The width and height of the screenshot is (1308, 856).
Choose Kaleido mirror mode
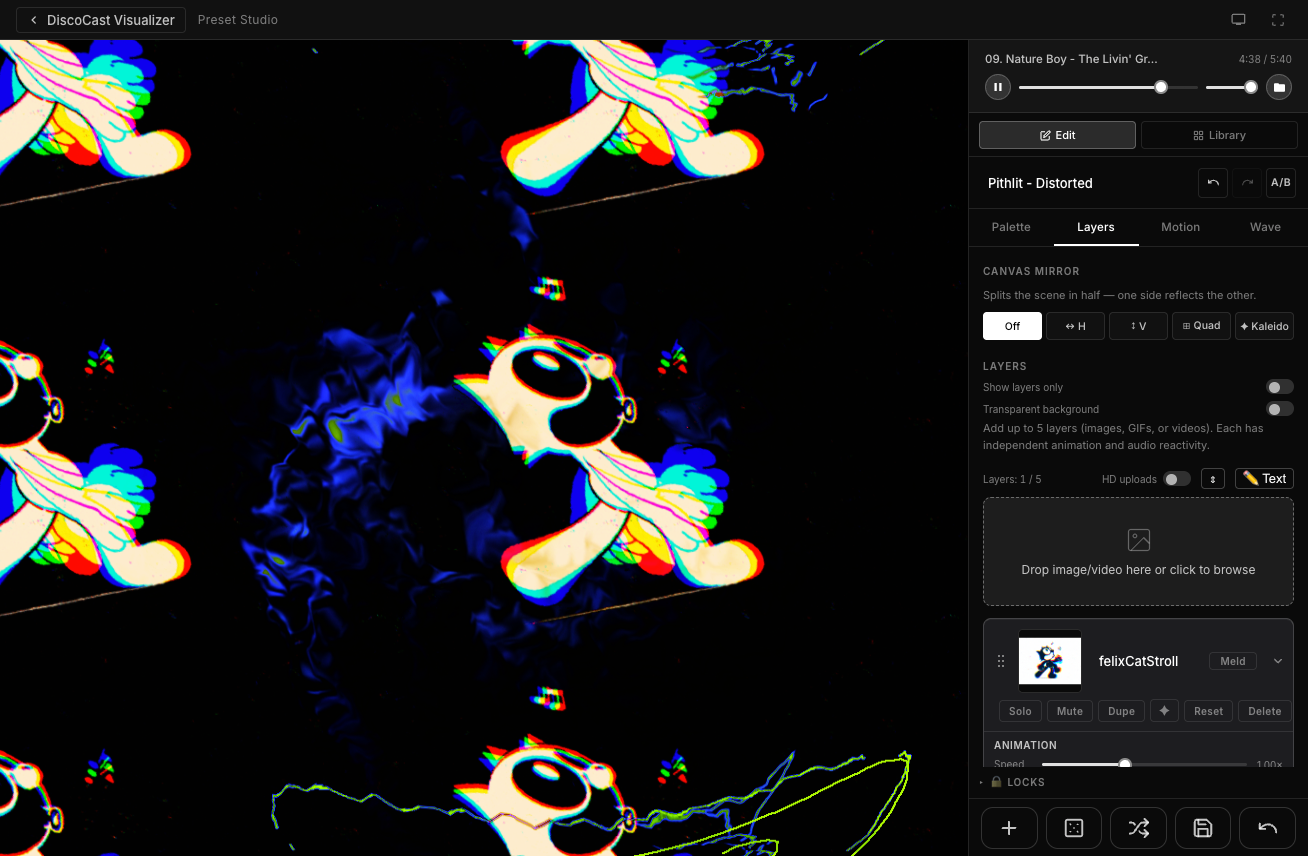(x=1264, y=326)
